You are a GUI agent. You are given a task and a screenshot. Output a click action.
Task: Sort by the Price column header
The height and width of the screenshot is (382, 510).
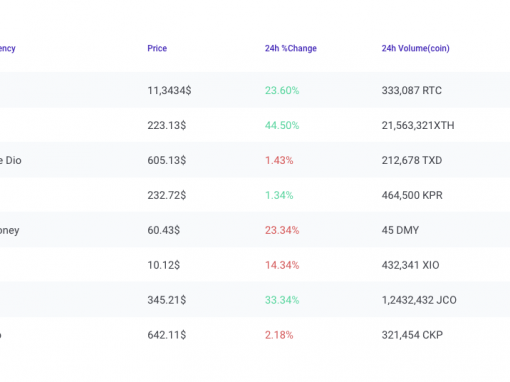click(157, 48)
